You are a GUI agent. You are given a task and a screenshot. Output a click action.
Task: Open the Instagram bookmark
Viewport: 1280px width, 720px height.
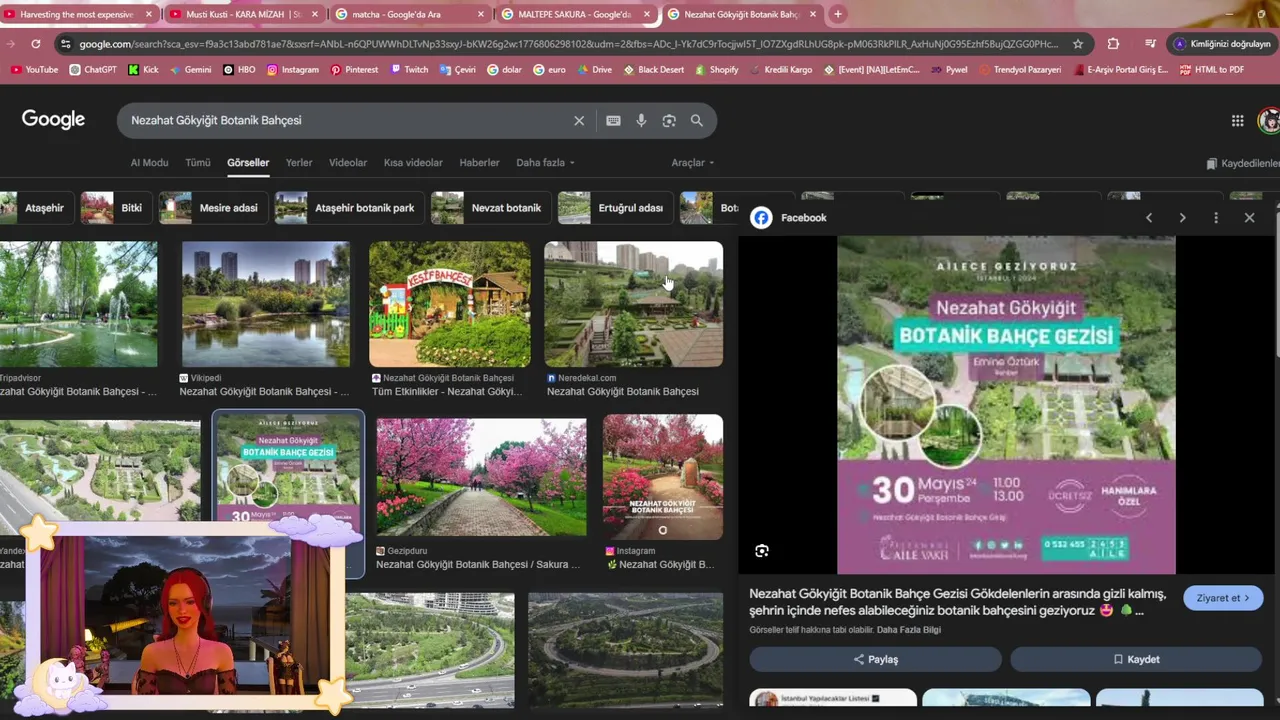[x=292, y=70]
